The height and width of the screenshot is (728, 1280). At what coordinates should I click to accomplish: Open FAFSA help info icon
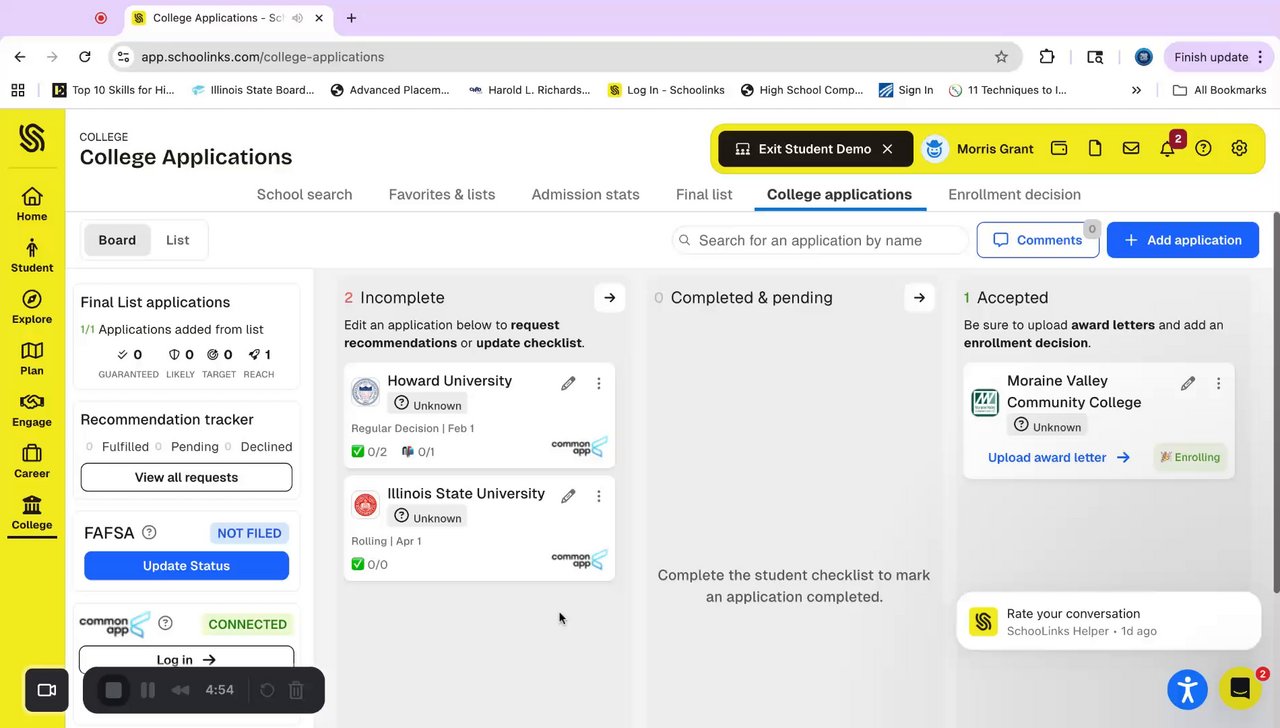coord(149,532)
